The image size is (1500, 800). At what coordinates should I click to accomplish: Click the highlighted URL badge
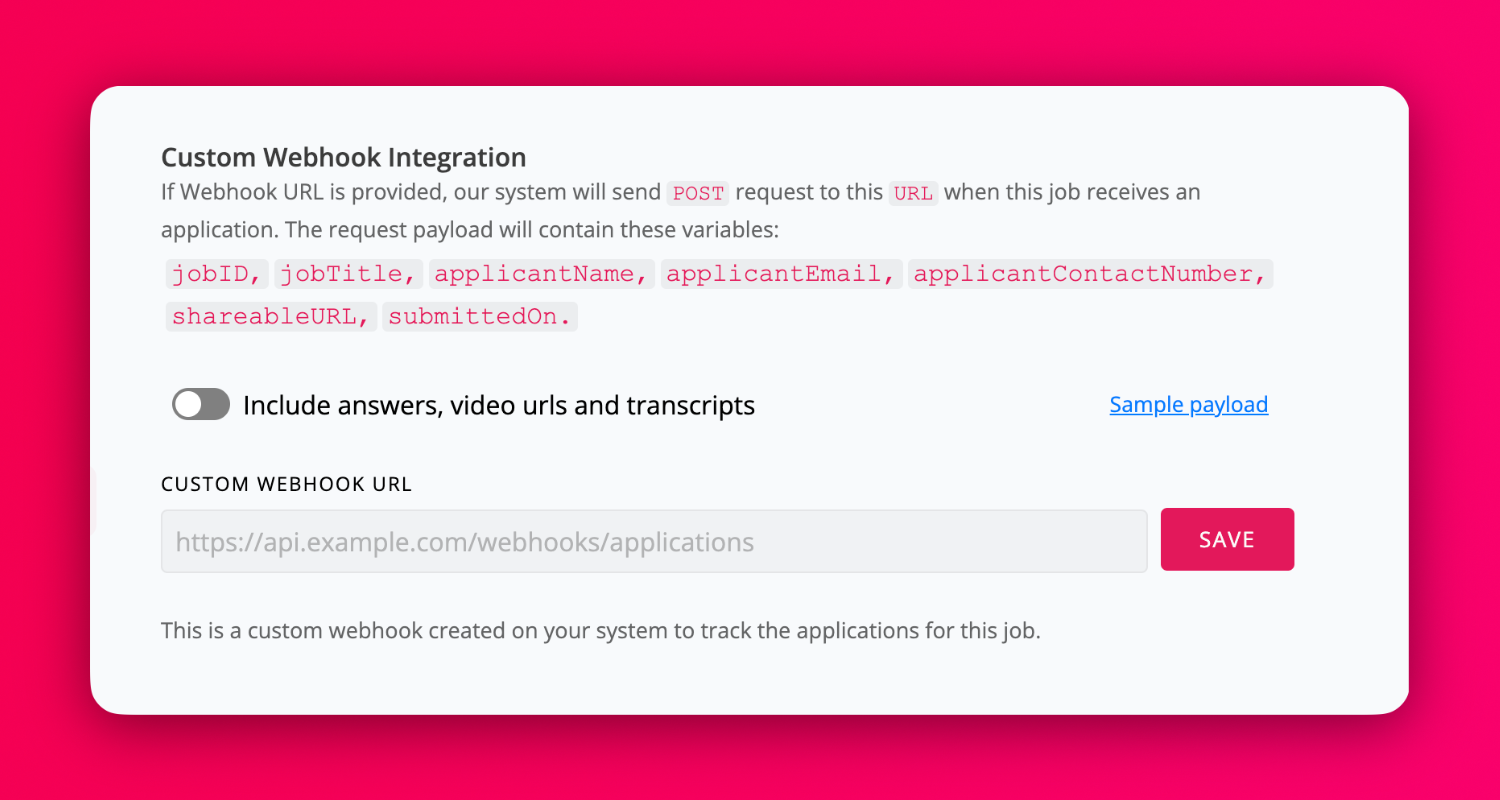coord(913,193)
